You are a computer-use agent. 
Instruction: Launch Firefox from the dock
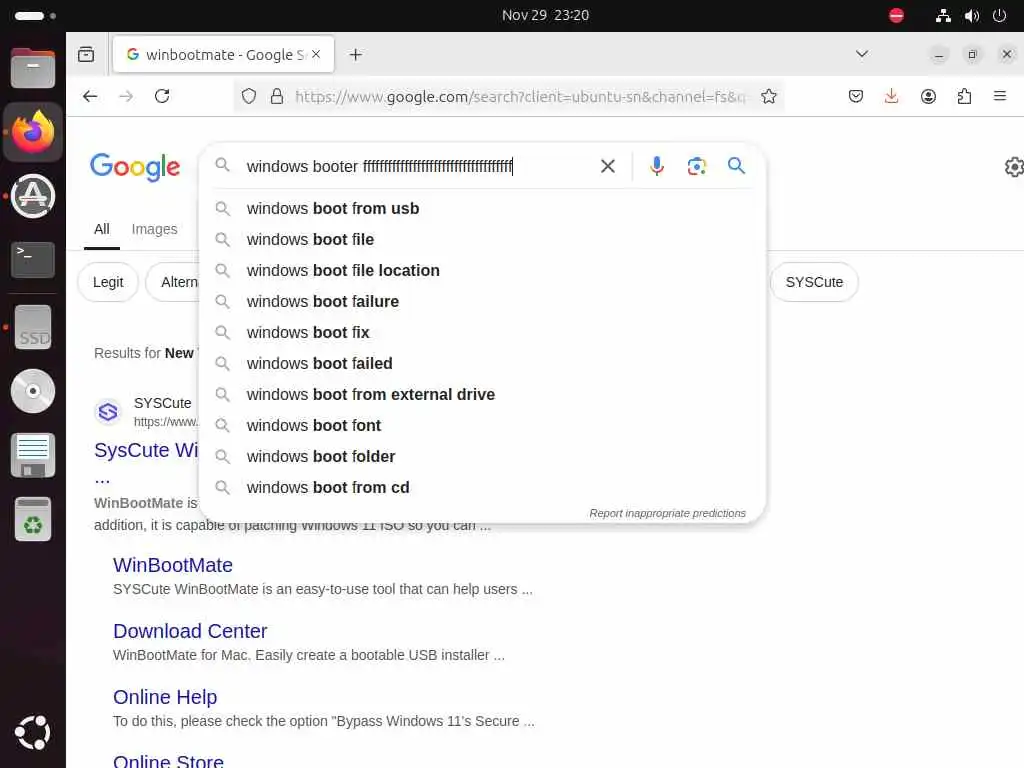(x=33, y=132)
